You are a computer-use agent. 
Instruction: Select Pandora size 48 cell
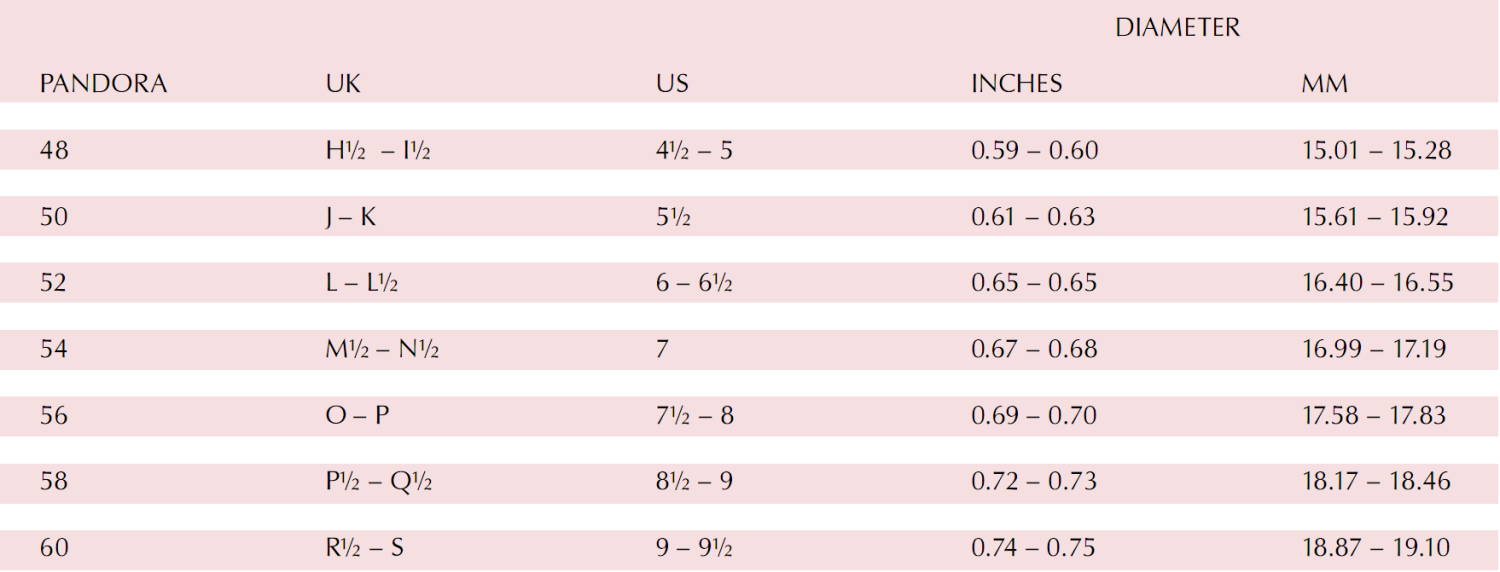[x=54, y=151]
